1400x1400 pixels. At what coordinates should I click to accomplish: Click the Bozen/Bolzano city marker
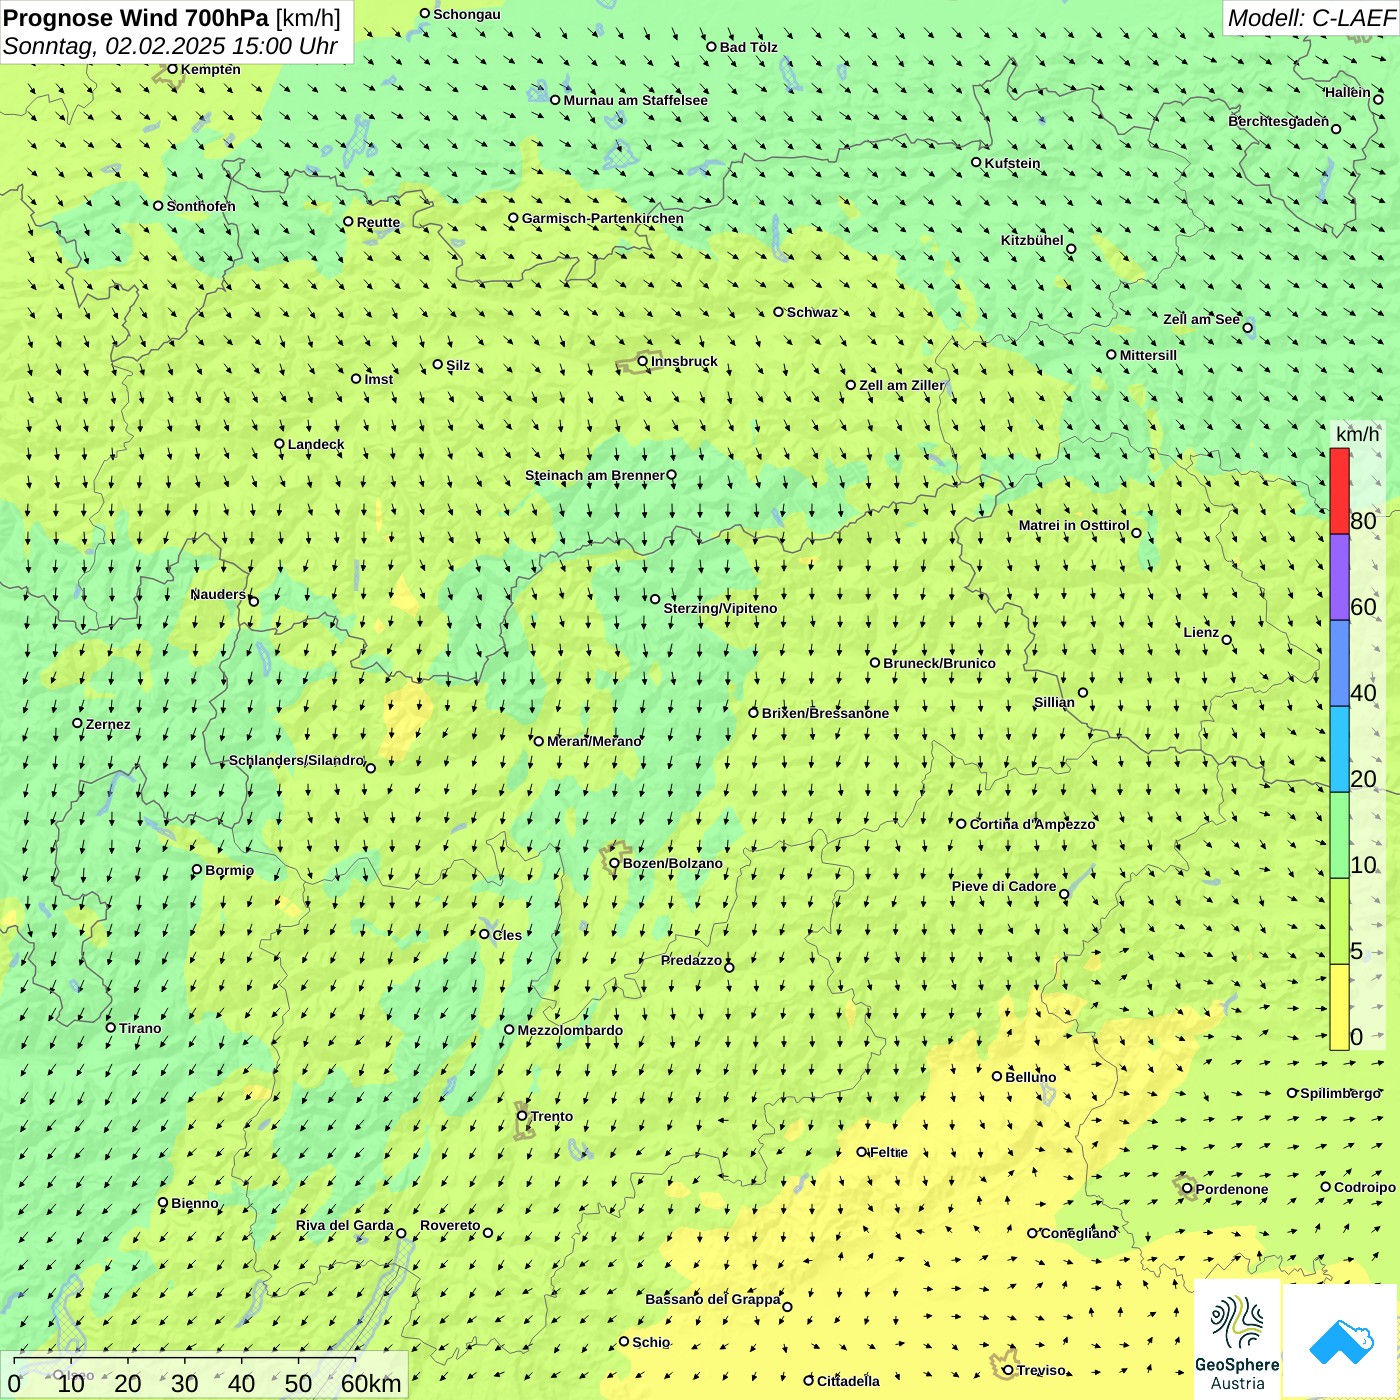coord(614,863)
